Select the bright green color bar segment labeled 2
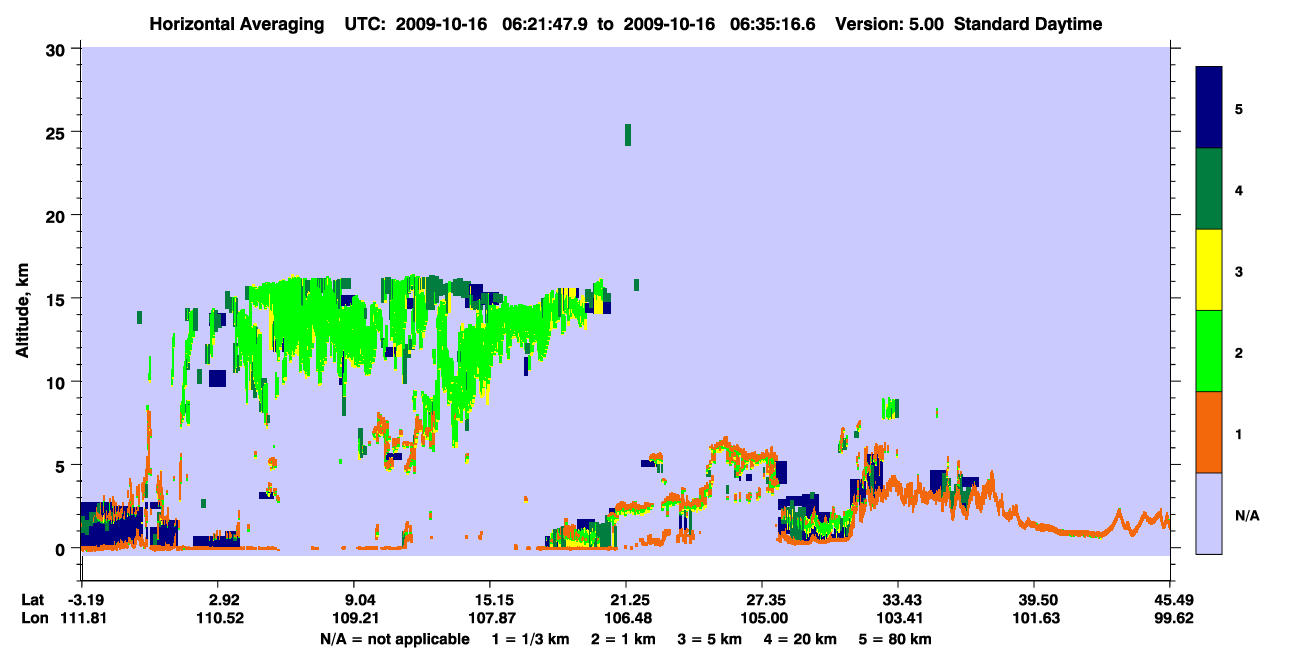The image size is (1300, 667). coord(1209,350)
